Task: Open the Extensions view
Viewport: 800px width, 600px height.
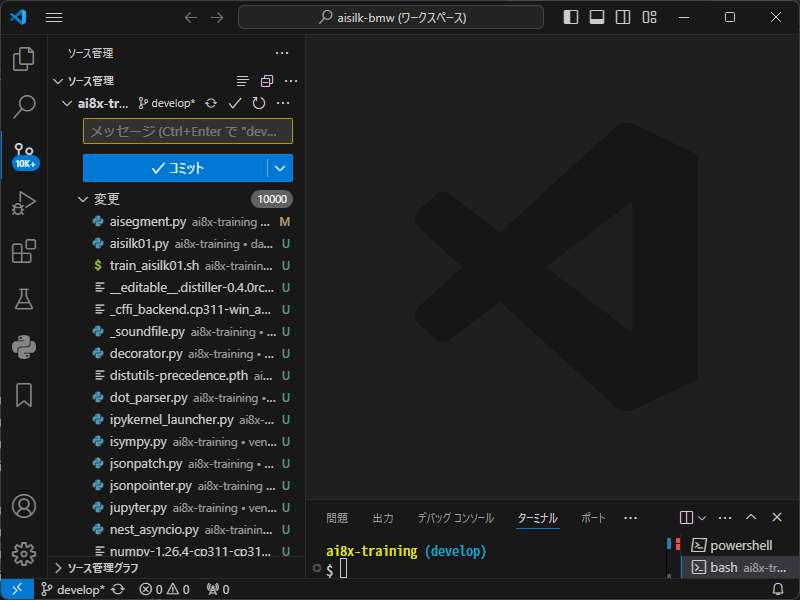Action: [x=23, y=251]
